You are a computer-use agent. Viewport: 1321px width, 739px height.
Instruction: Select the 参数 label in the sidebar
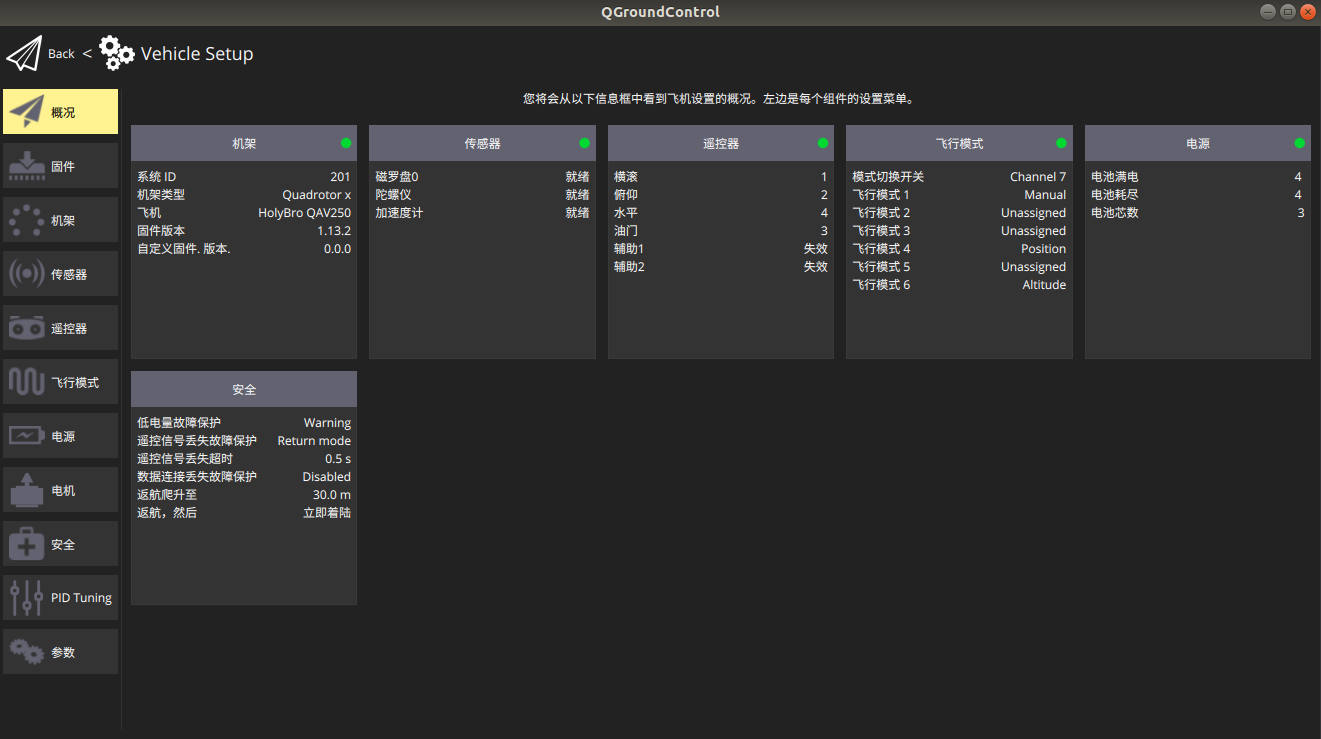click(x=63, y=652)
